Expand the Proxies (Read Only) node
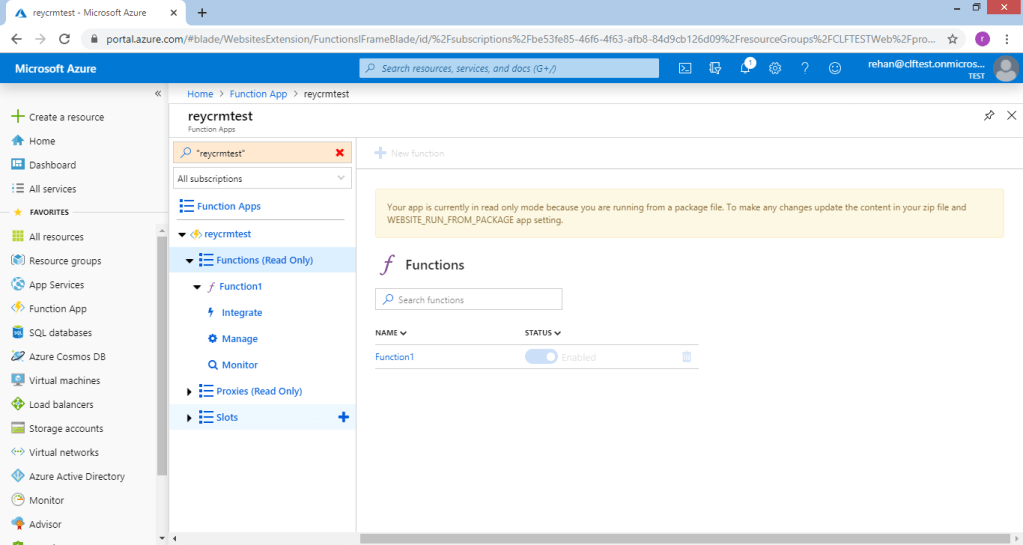 tap(189, 391)
